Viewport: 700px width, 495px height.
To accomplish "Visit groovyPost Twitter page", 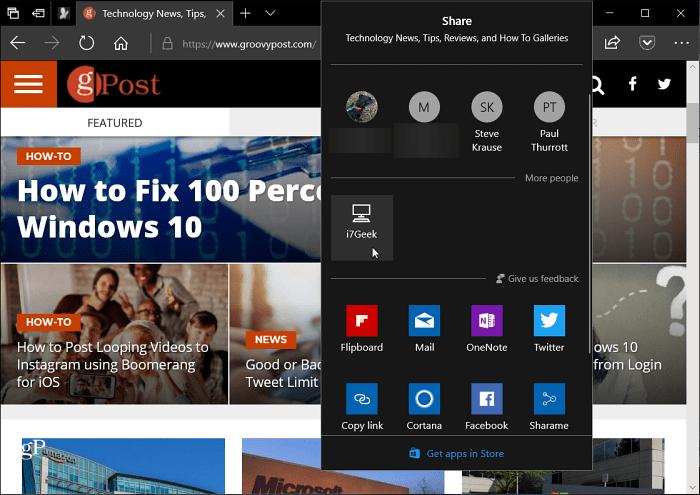I will click(664, 83).
